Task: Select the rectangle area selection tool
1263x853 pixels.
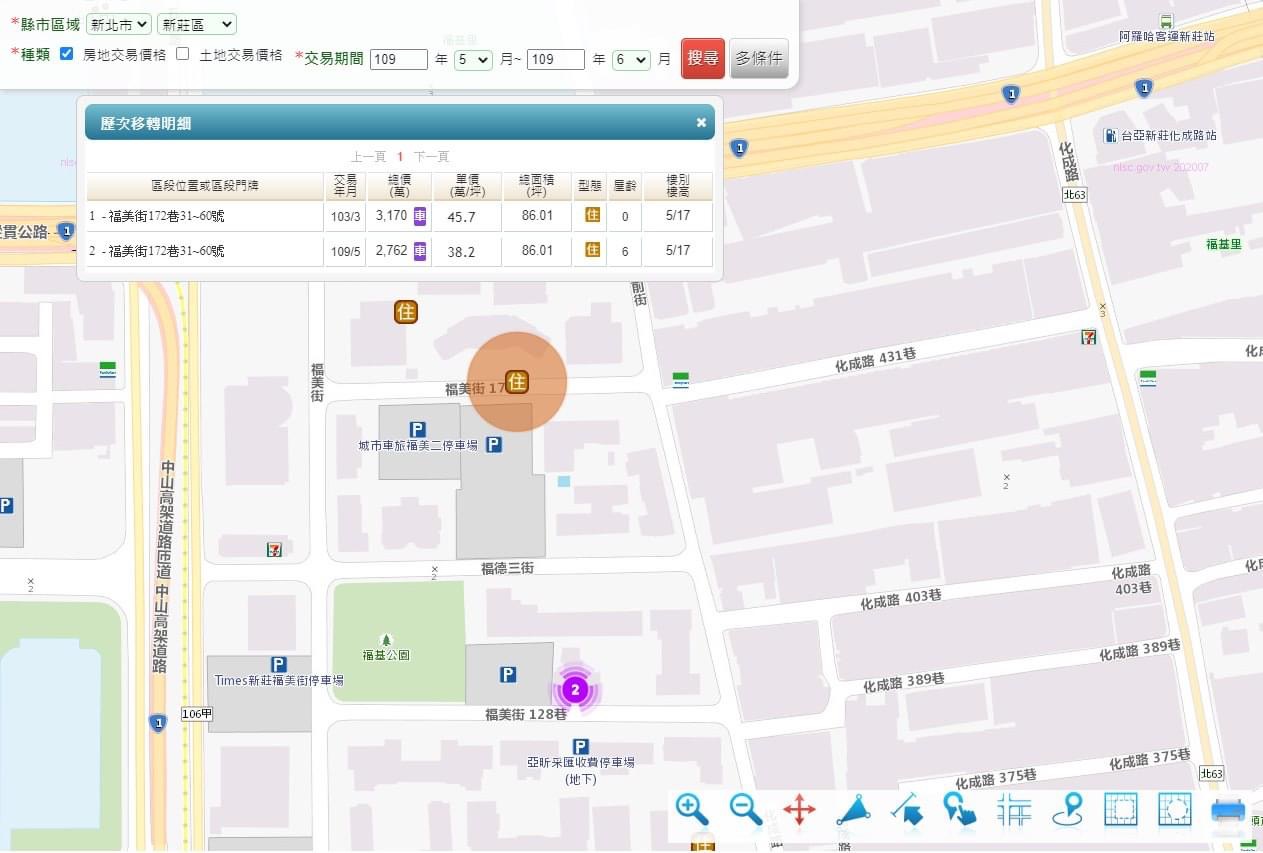Action: (1121, 809)
